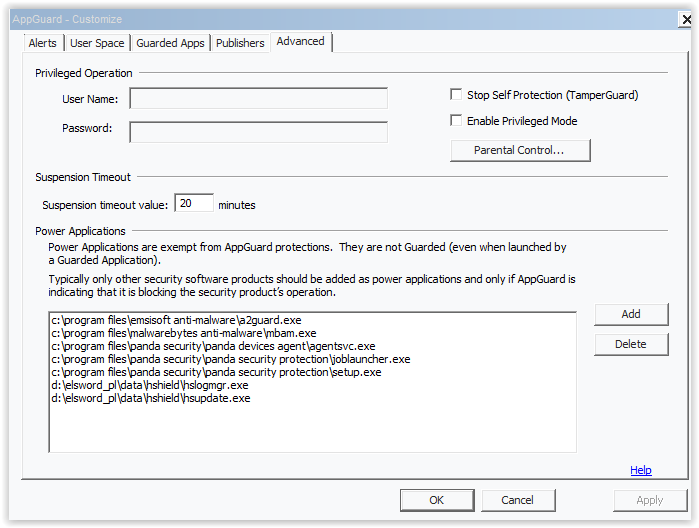Select the panda setup.exe list entry

[216, 372]
